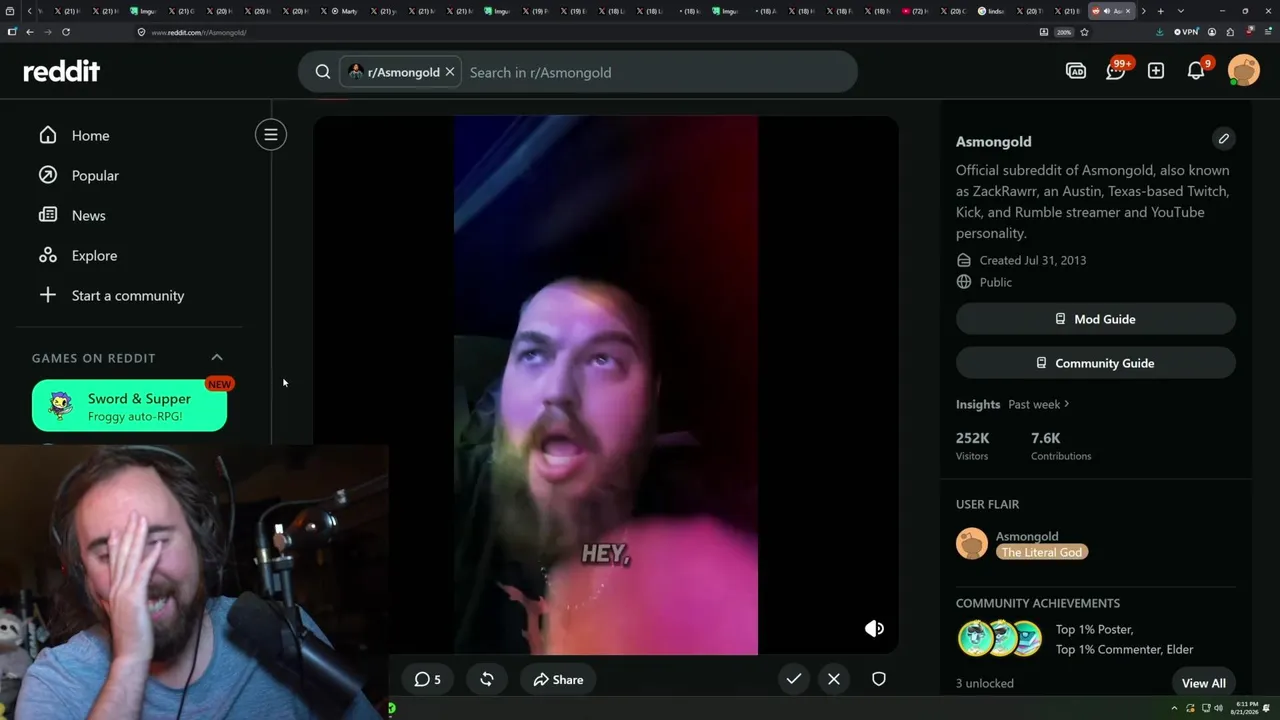Screen dimensions: 1280x720
Task: Click the 200% zoom level indicator
Action: pyautogui.click(x=1064, y=32)
